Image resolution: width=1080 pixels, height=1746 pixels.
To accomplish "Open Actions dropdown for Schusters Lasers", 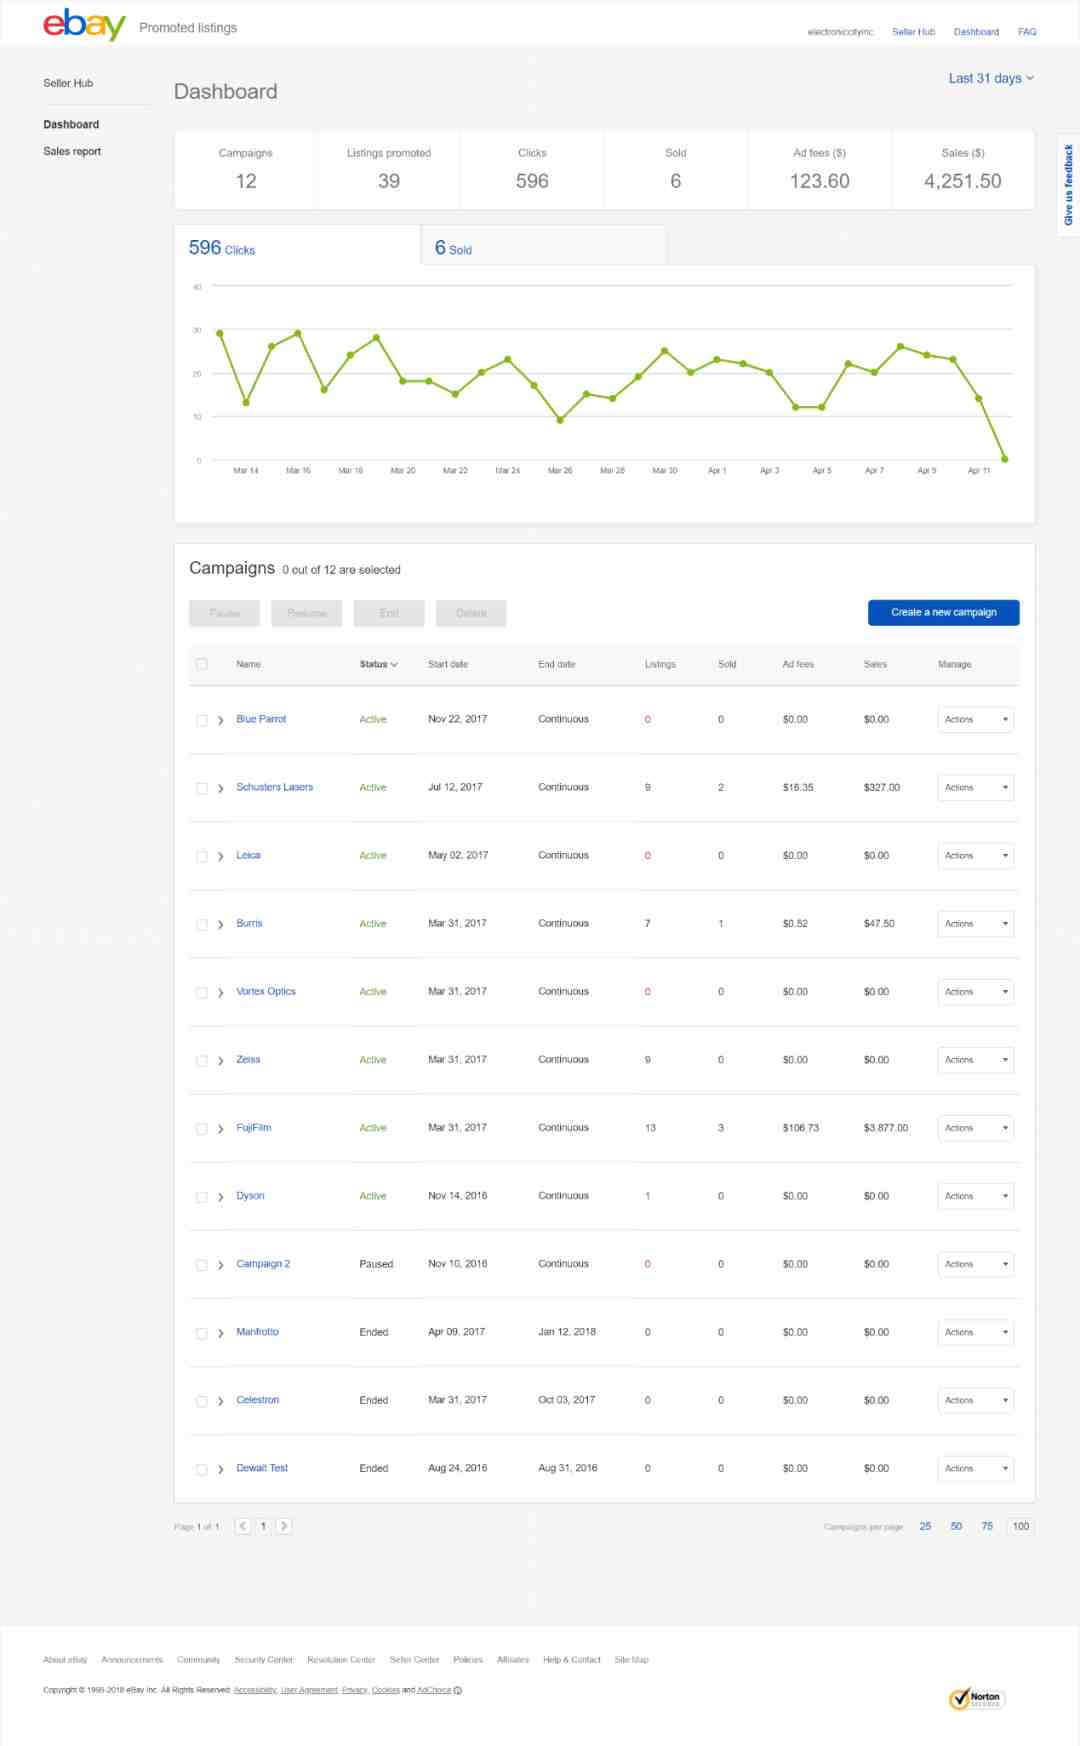I will tap(976, 787).
